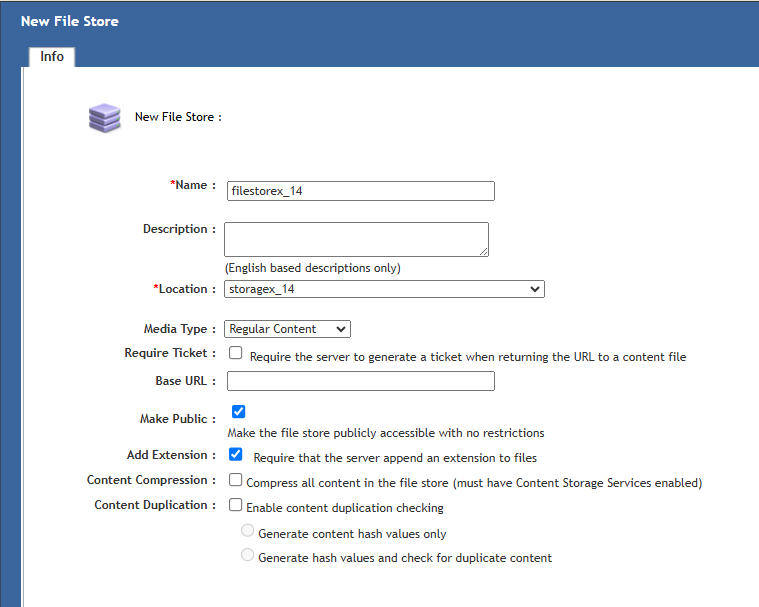Click the 'New File Store :' label beside icon
This screenshot has height=607, width=759.
(178, 117)
